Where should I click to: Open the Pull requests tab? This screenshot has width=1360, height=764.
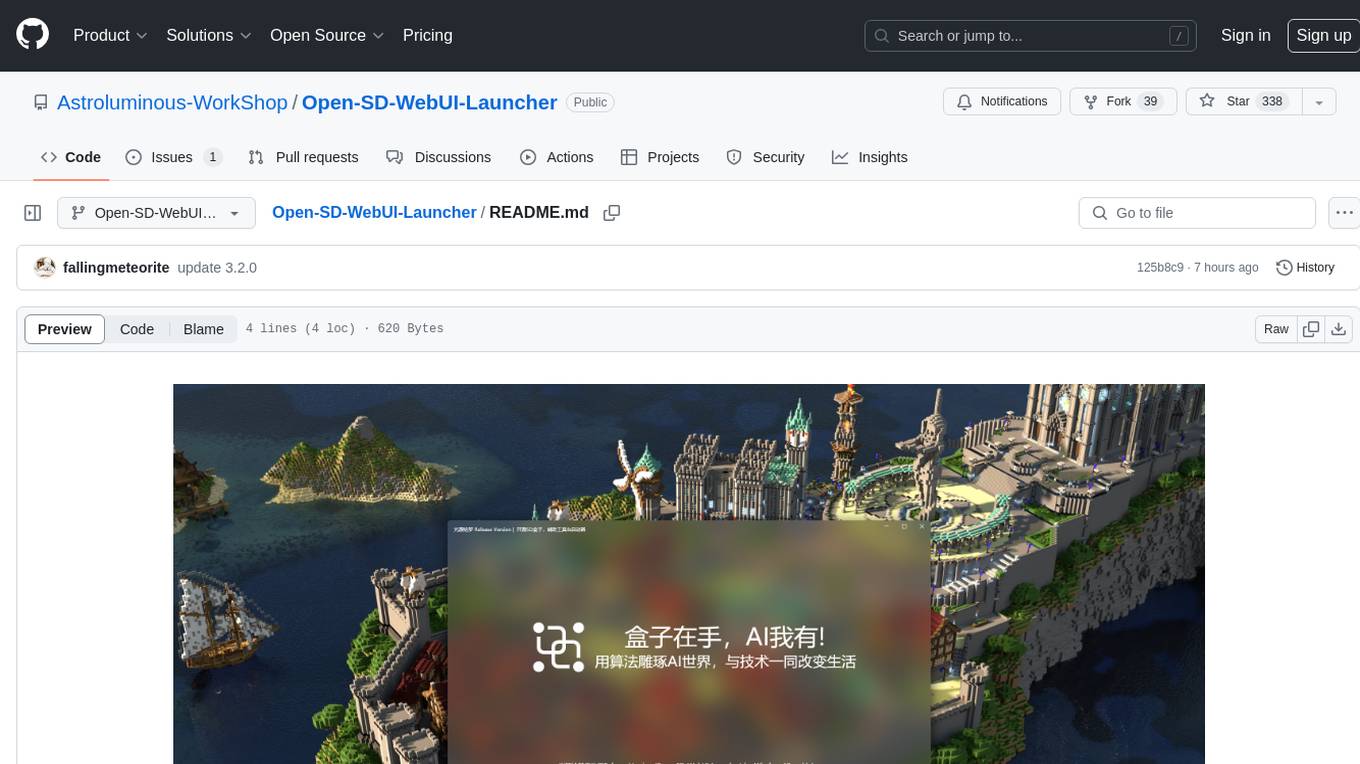tap(303, 157)
